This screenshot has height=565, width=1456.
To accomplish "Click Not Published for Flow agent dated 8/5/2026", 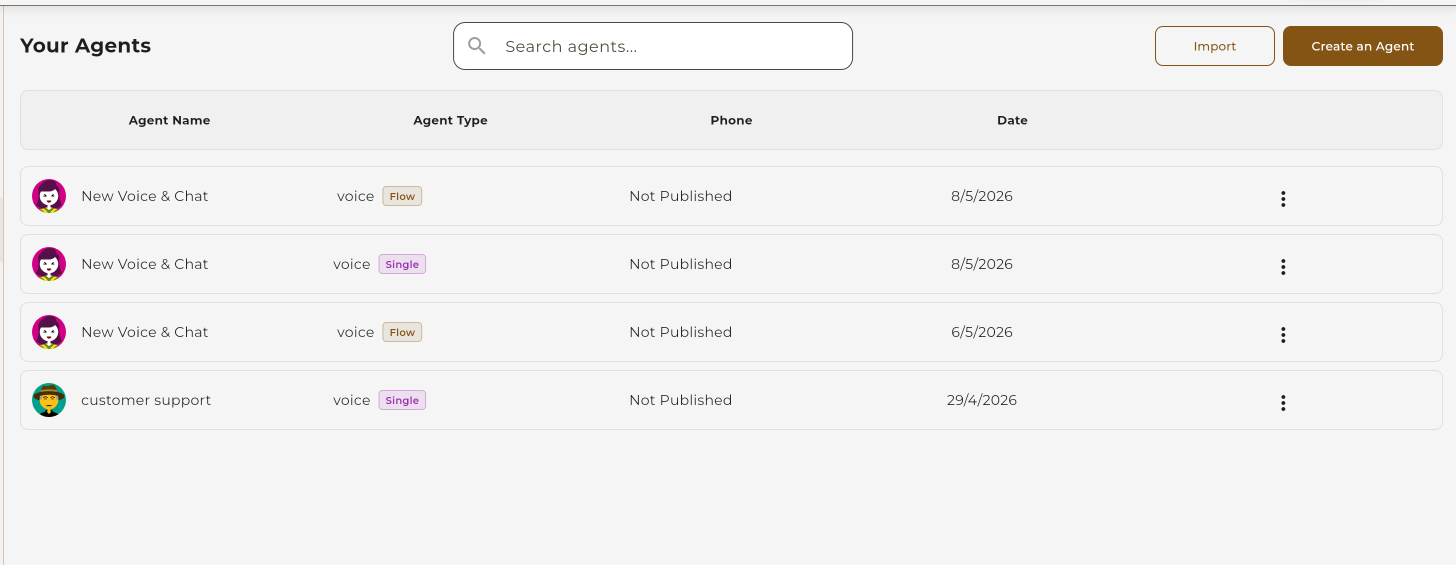I will tap(681, 196).
